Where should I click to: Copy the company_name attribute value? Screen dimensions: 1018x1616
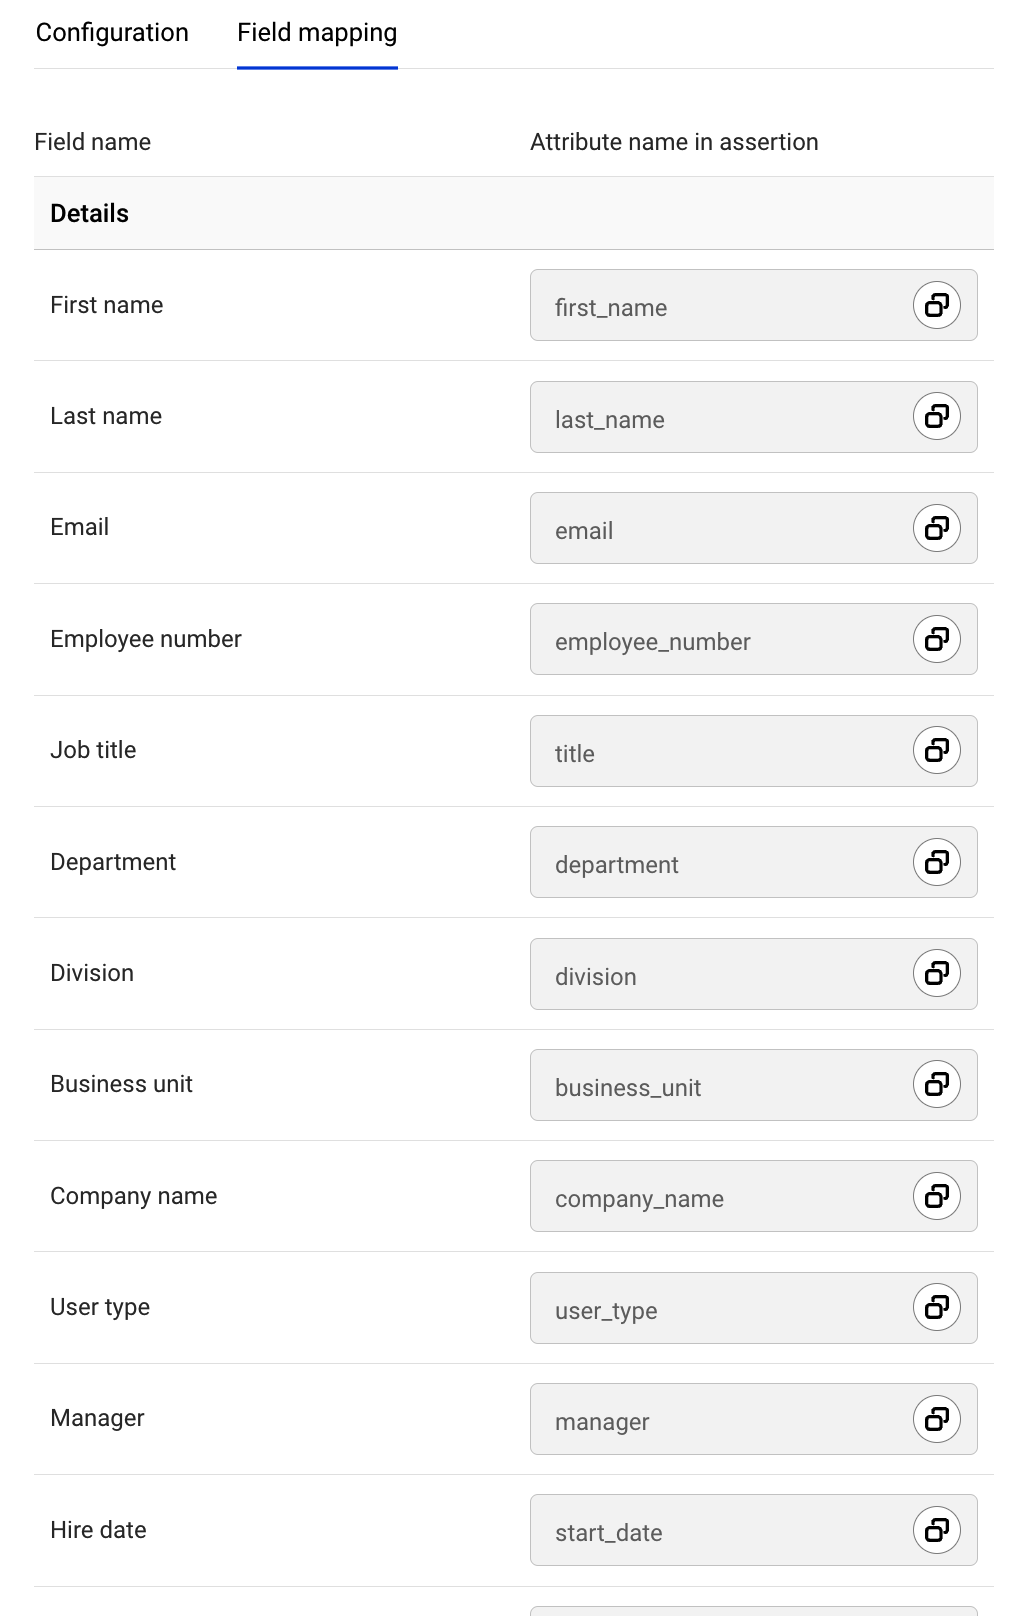936,1196
